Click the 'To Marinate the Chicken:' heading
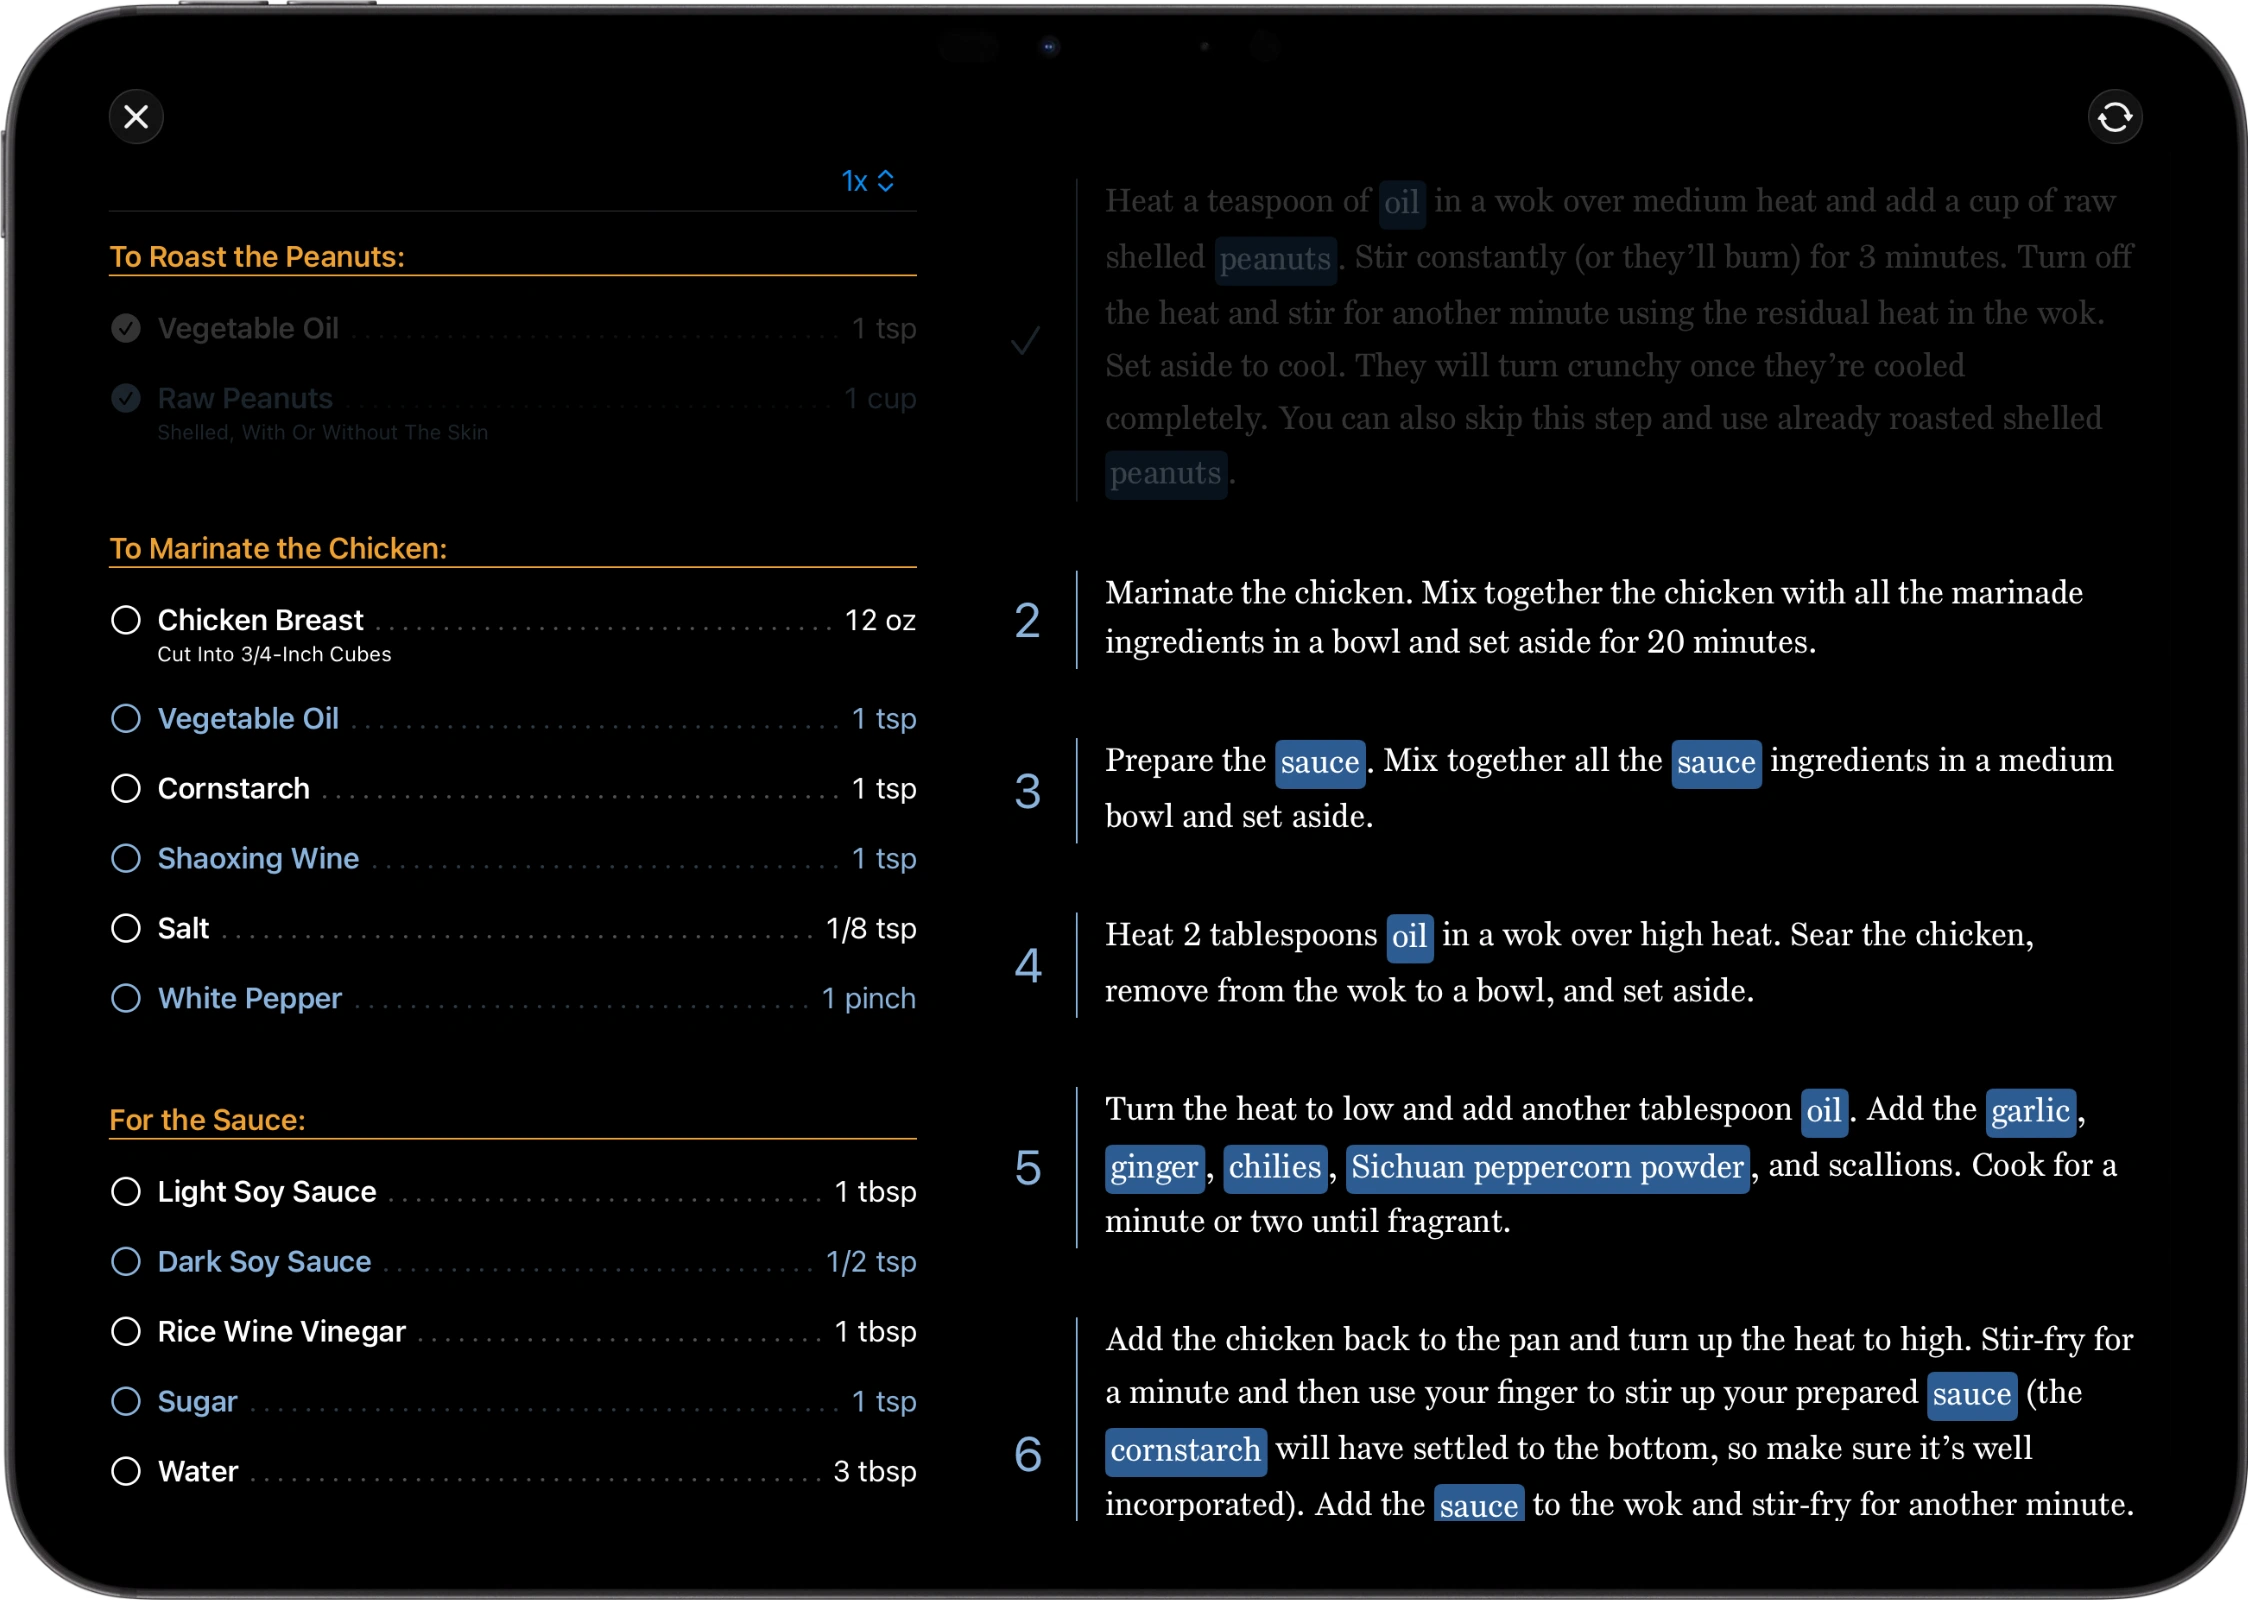Screen dimensions: 2248x1602 [278, 549]
